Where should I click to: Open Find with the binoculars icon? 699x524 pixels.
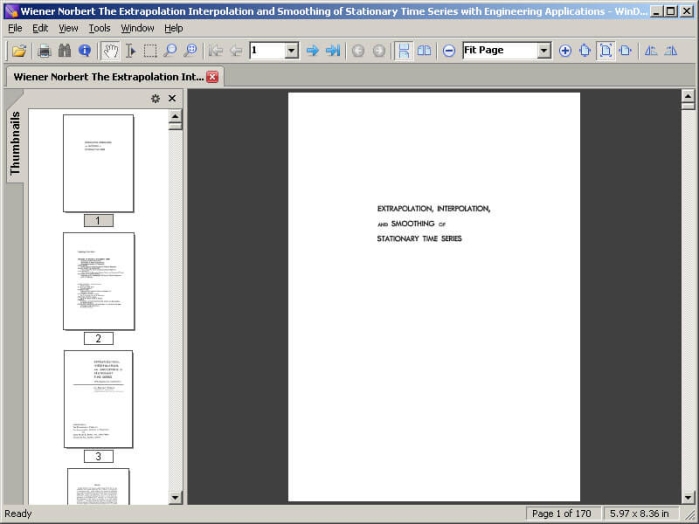pos(65,50)
